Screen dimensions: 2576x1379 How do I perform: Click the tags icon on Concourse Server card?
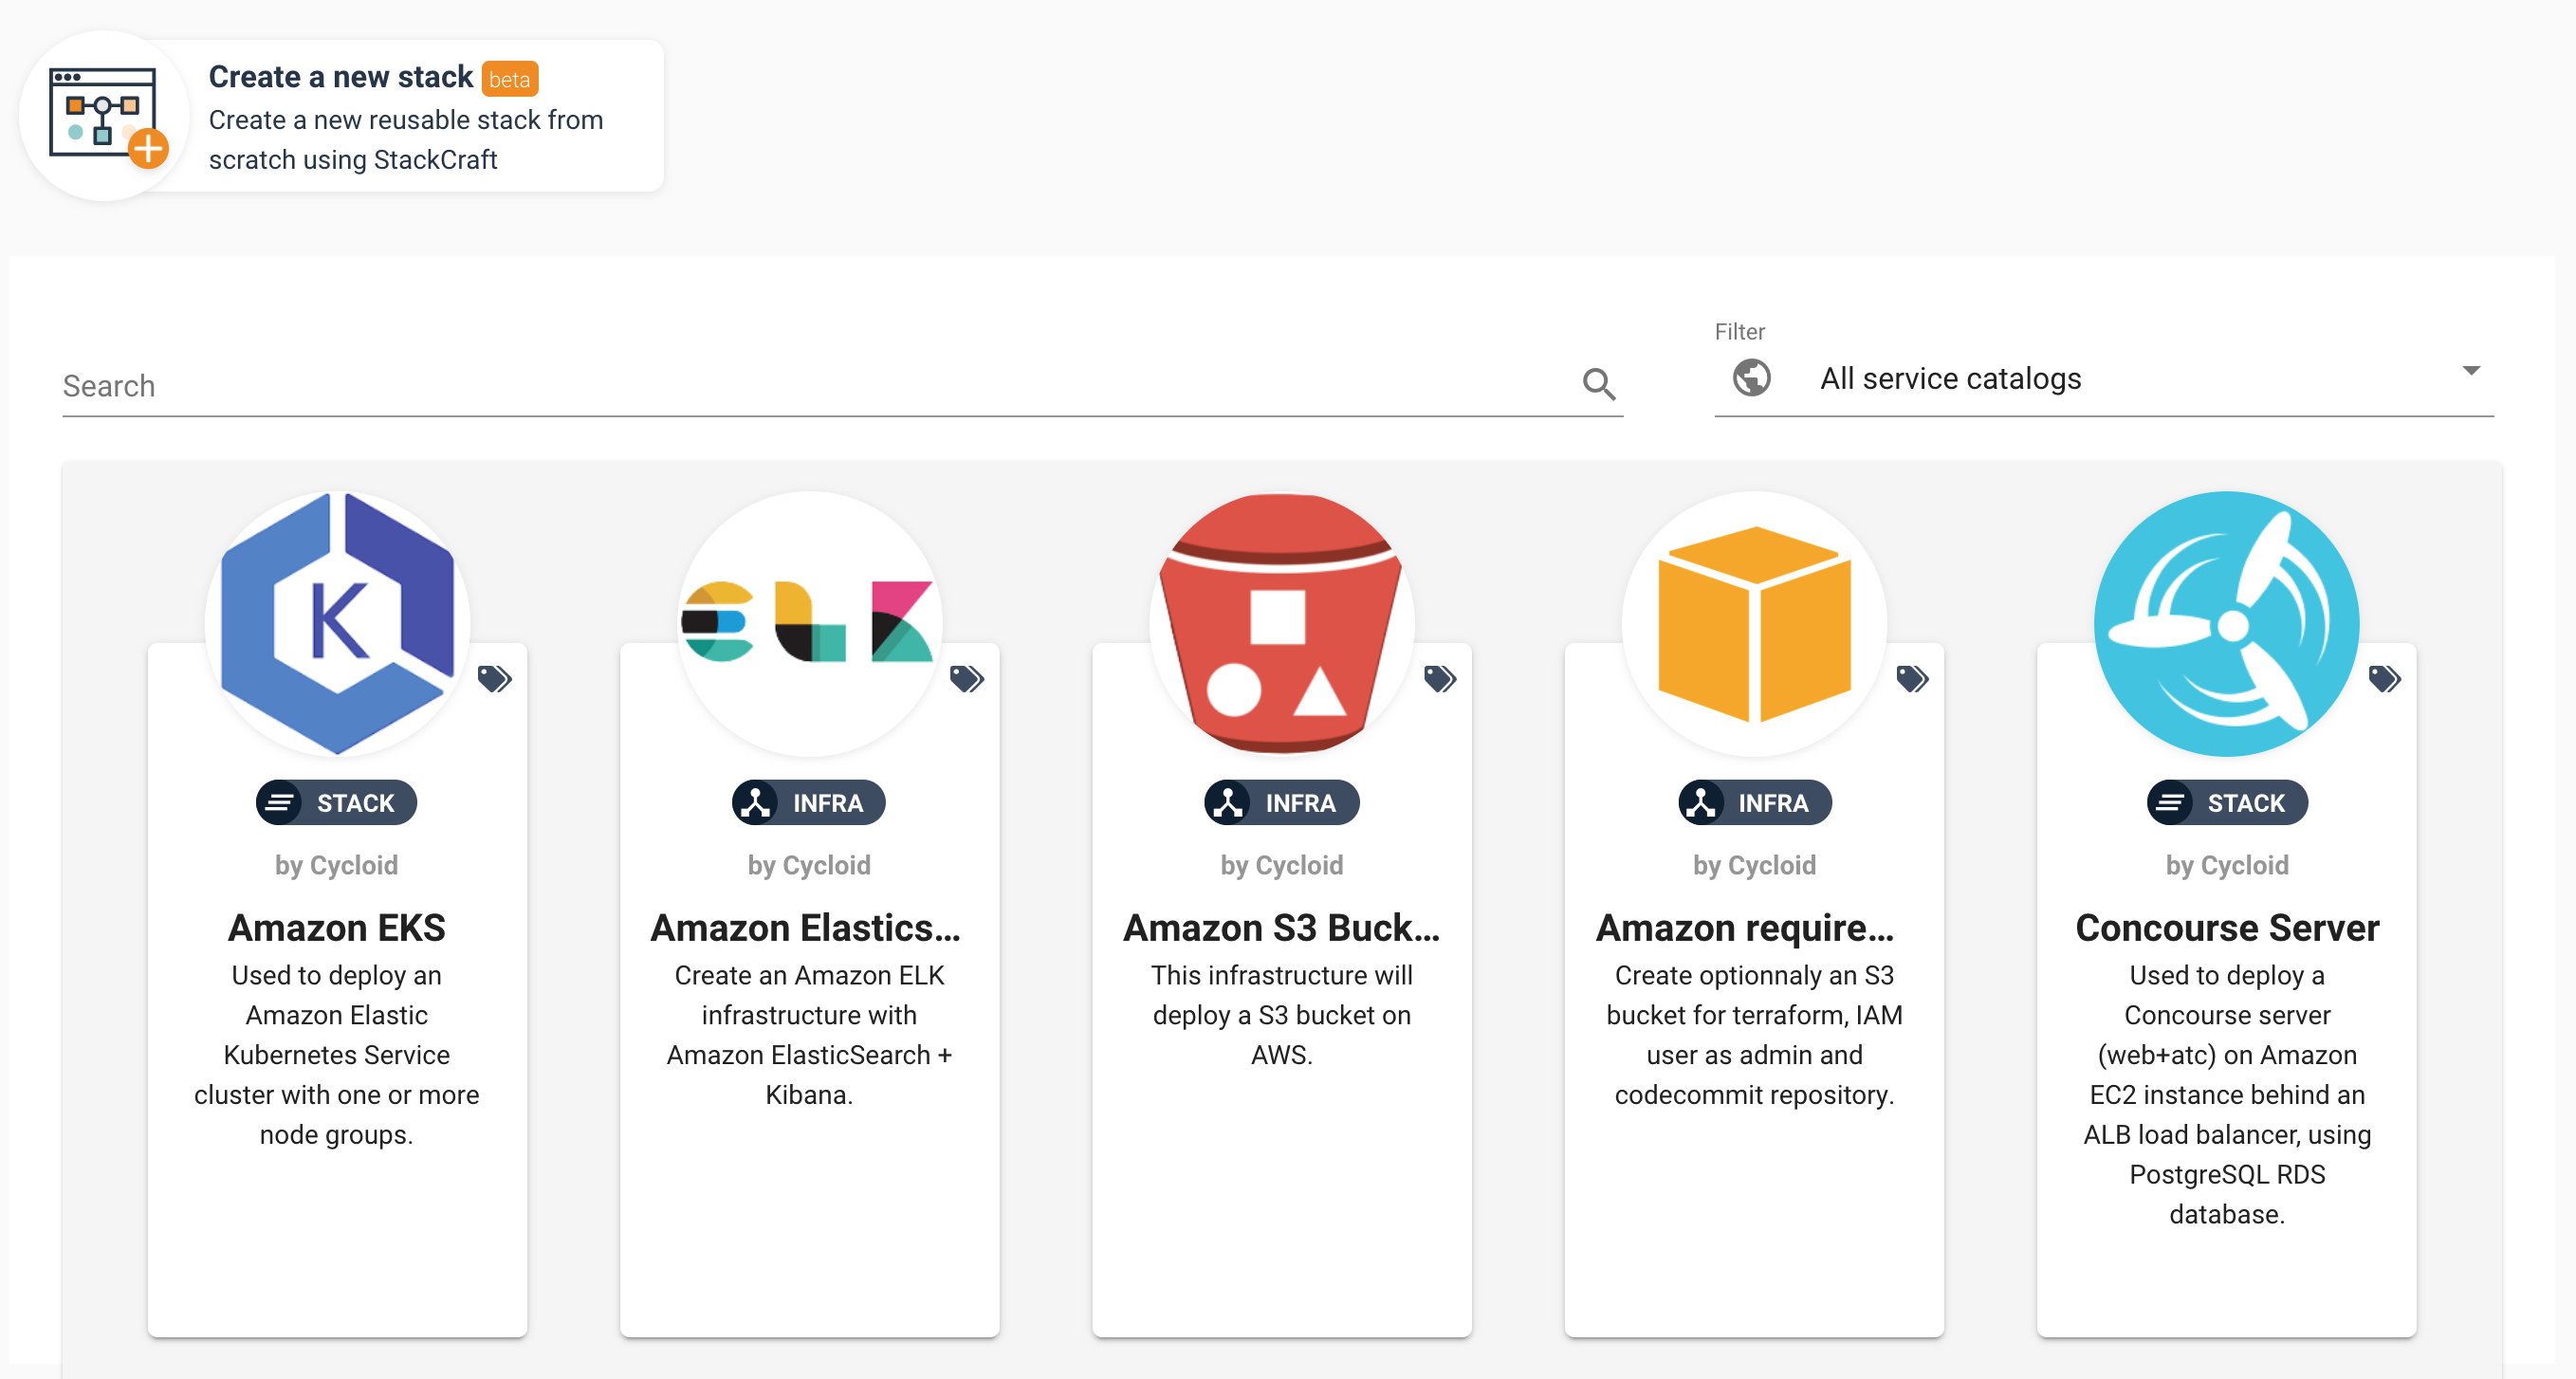coord(2384,679)
